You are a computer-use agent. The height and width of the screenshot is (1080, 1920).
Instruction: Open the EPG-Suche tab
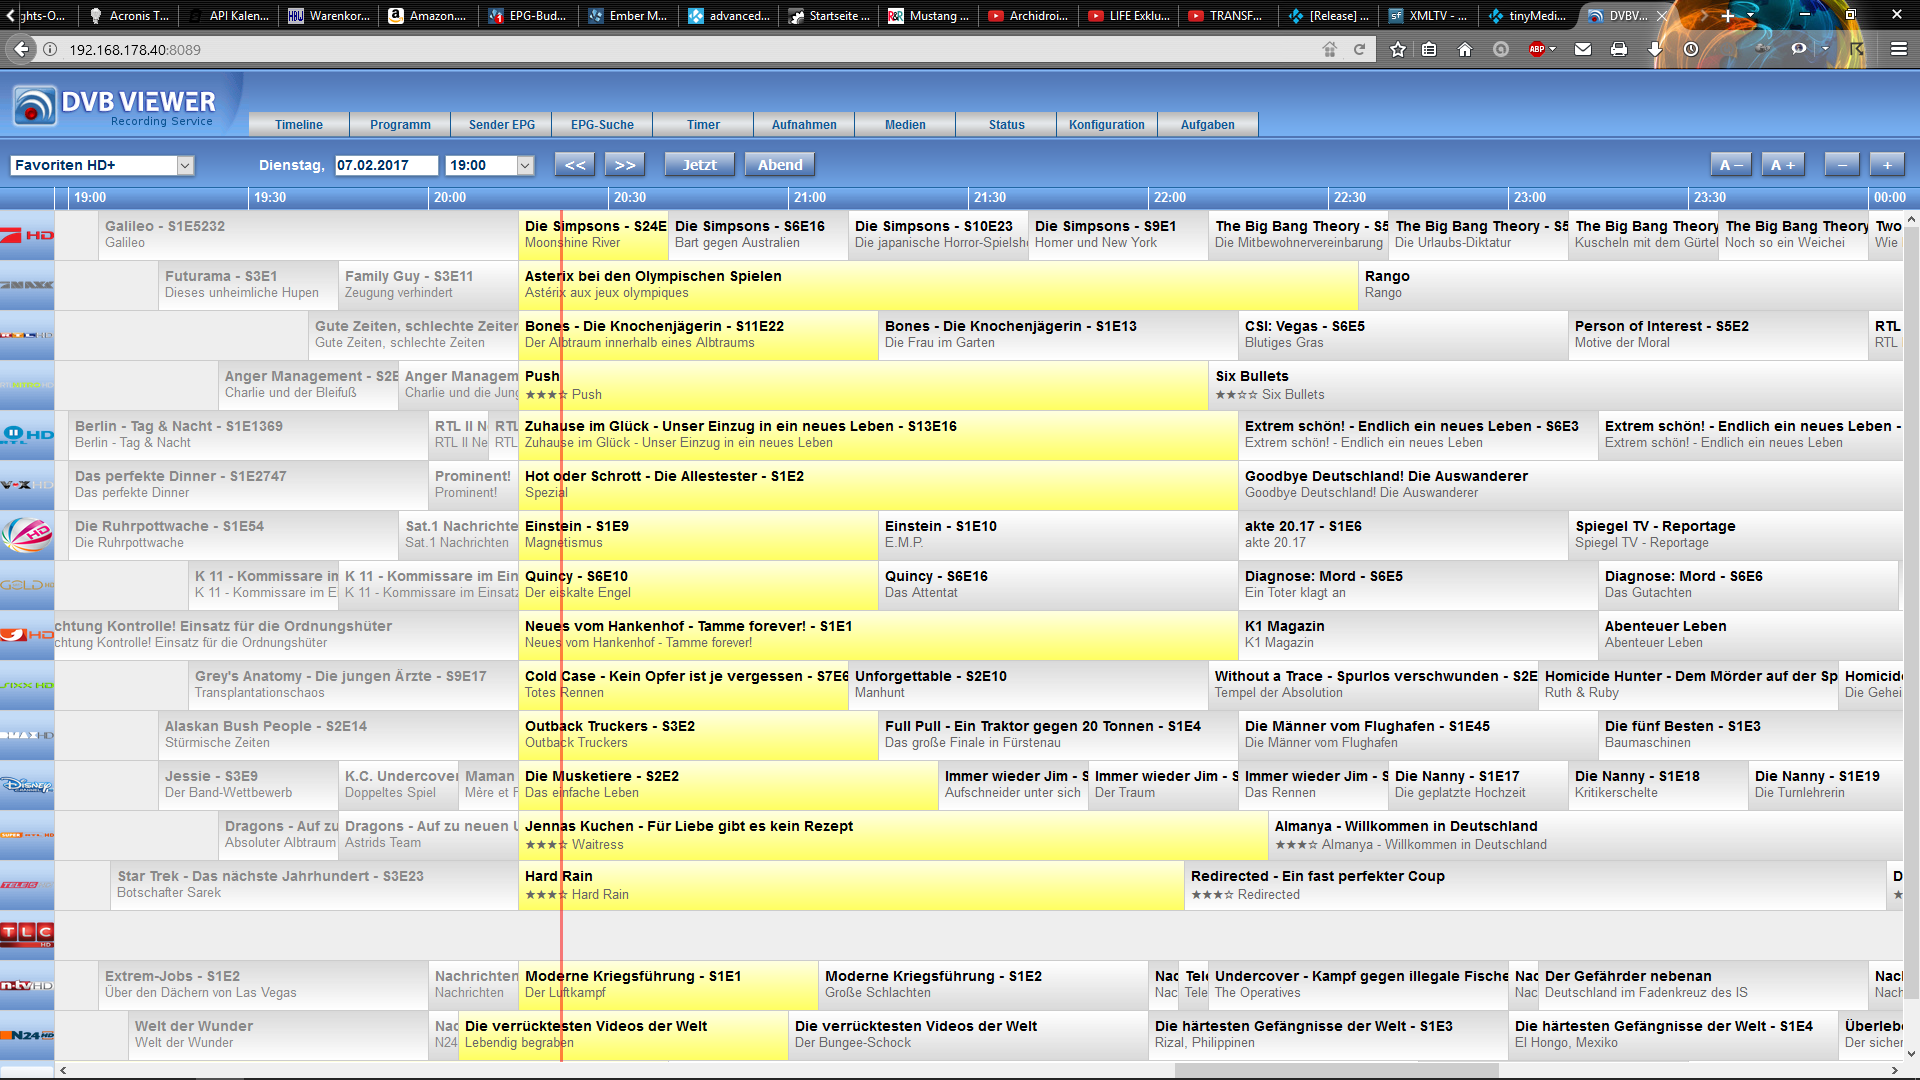(x=602, y=125)
